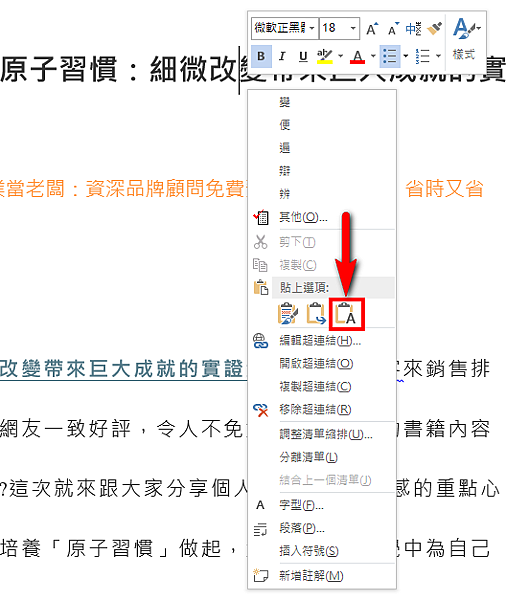Click body text 這次就來跟大家分享個人
This screenshot has width=506, height=600.
pyautogui.click(x=129, y=489)
